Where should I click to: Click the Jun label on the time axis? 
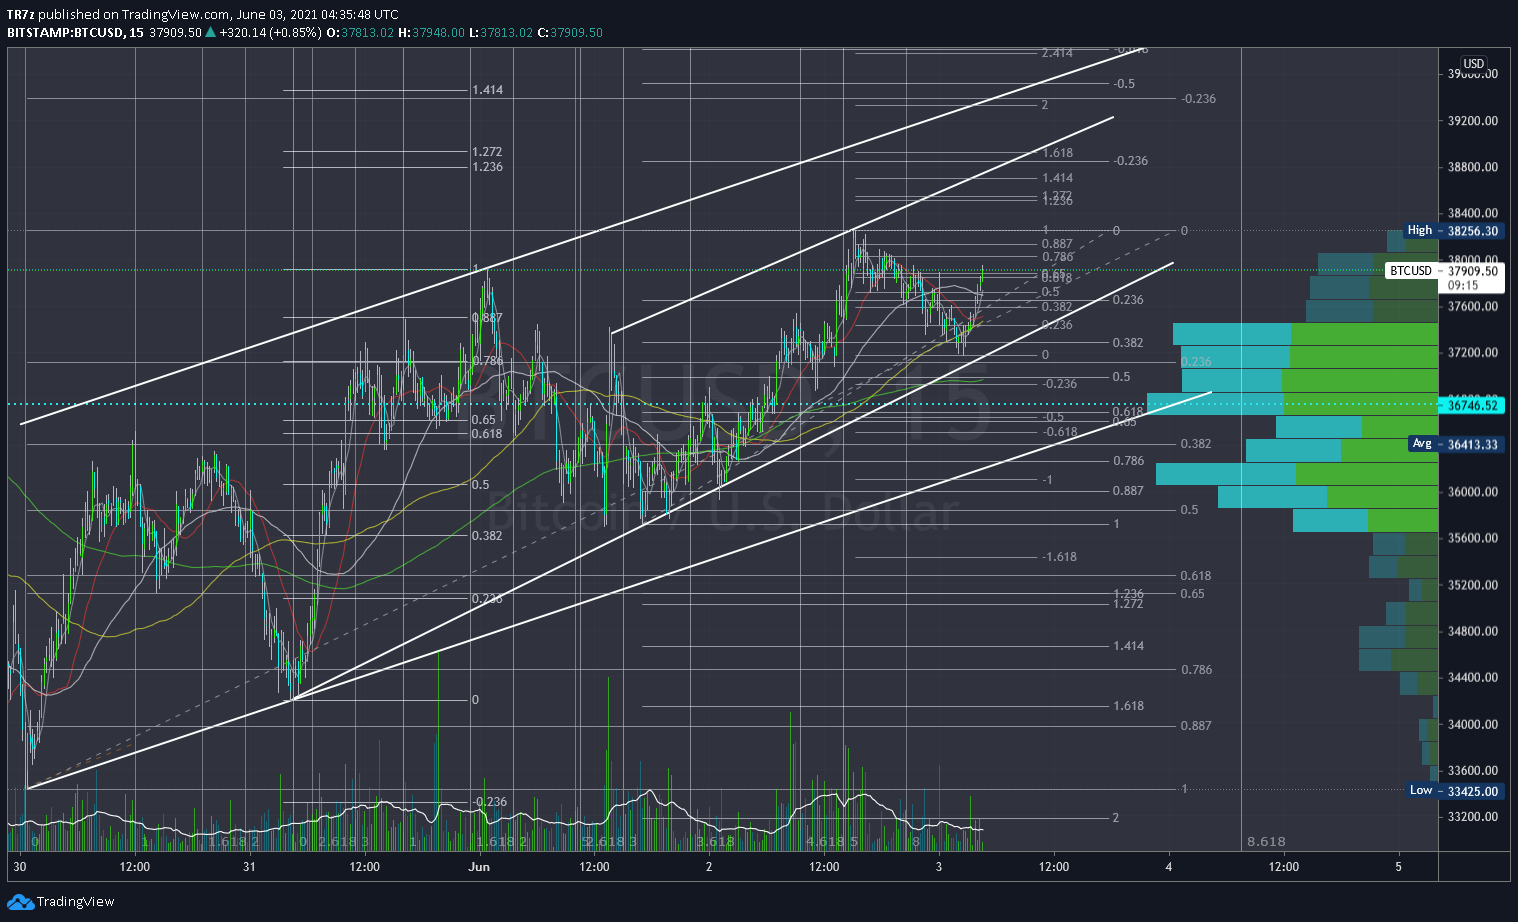(x=479, y=867)
